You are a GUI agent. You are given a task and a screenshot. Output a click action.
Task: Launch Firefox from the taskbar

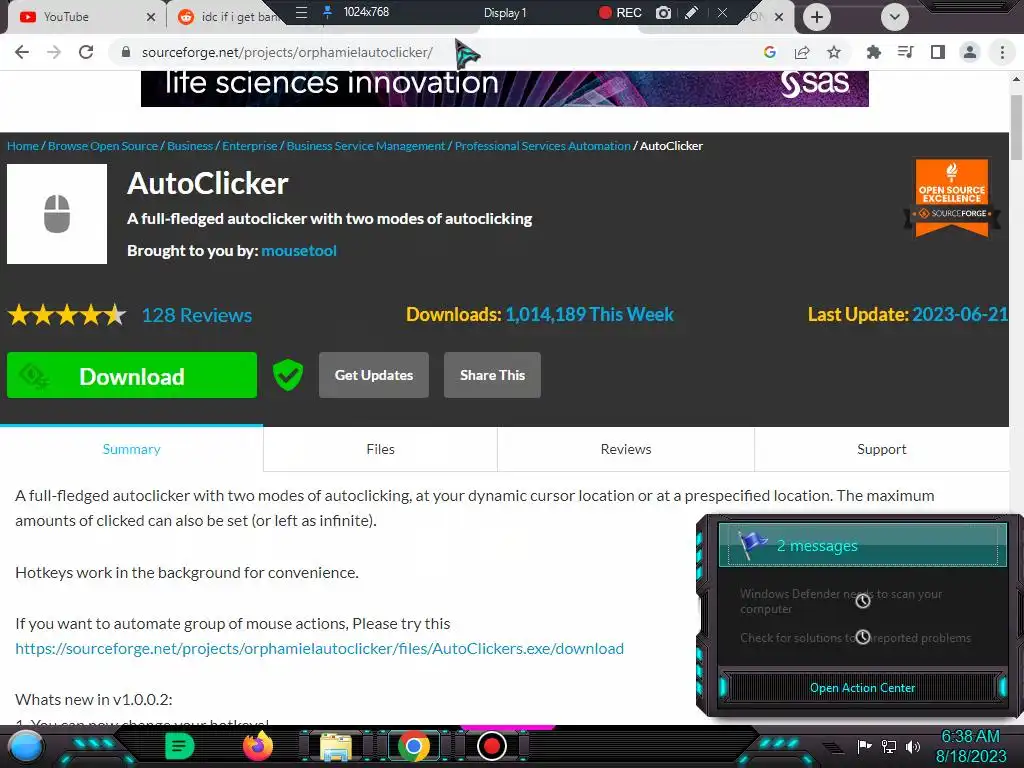point(258,746)
